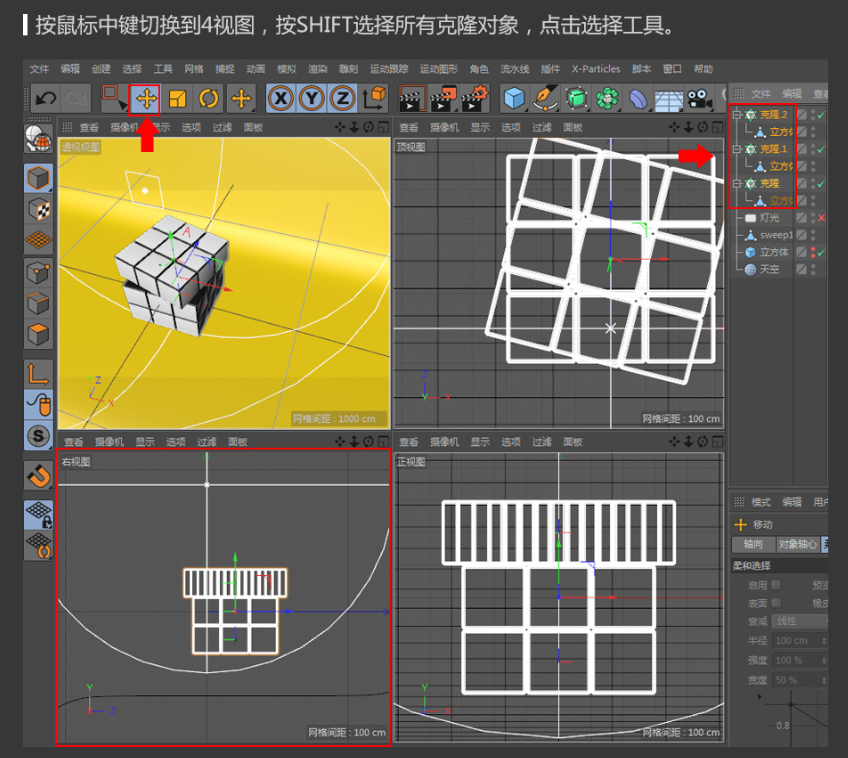
Task: Collapse the 克隆.1 tree node
Action: (737, 149)
